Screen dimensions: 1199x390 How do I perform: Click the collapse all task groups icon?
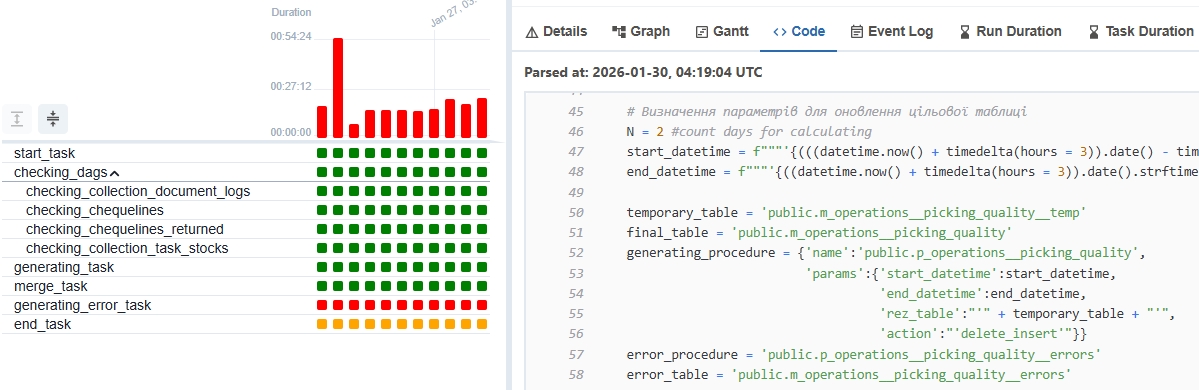click(x=53, y=119)
